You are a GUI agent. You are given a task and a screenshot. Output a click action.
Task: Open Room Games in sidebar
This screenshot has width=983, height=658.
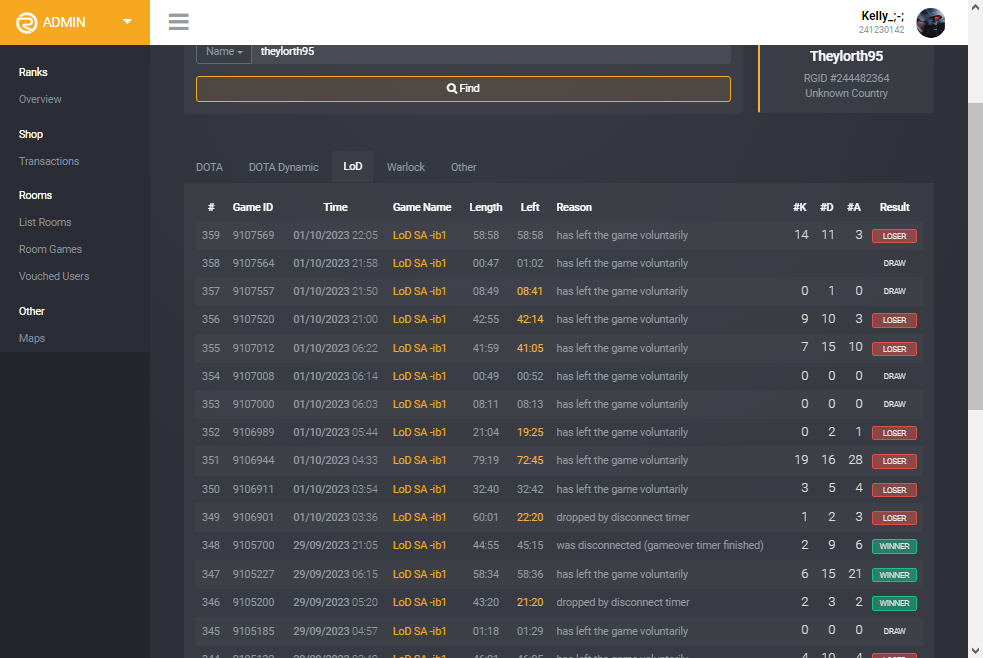tap(50, 249)
